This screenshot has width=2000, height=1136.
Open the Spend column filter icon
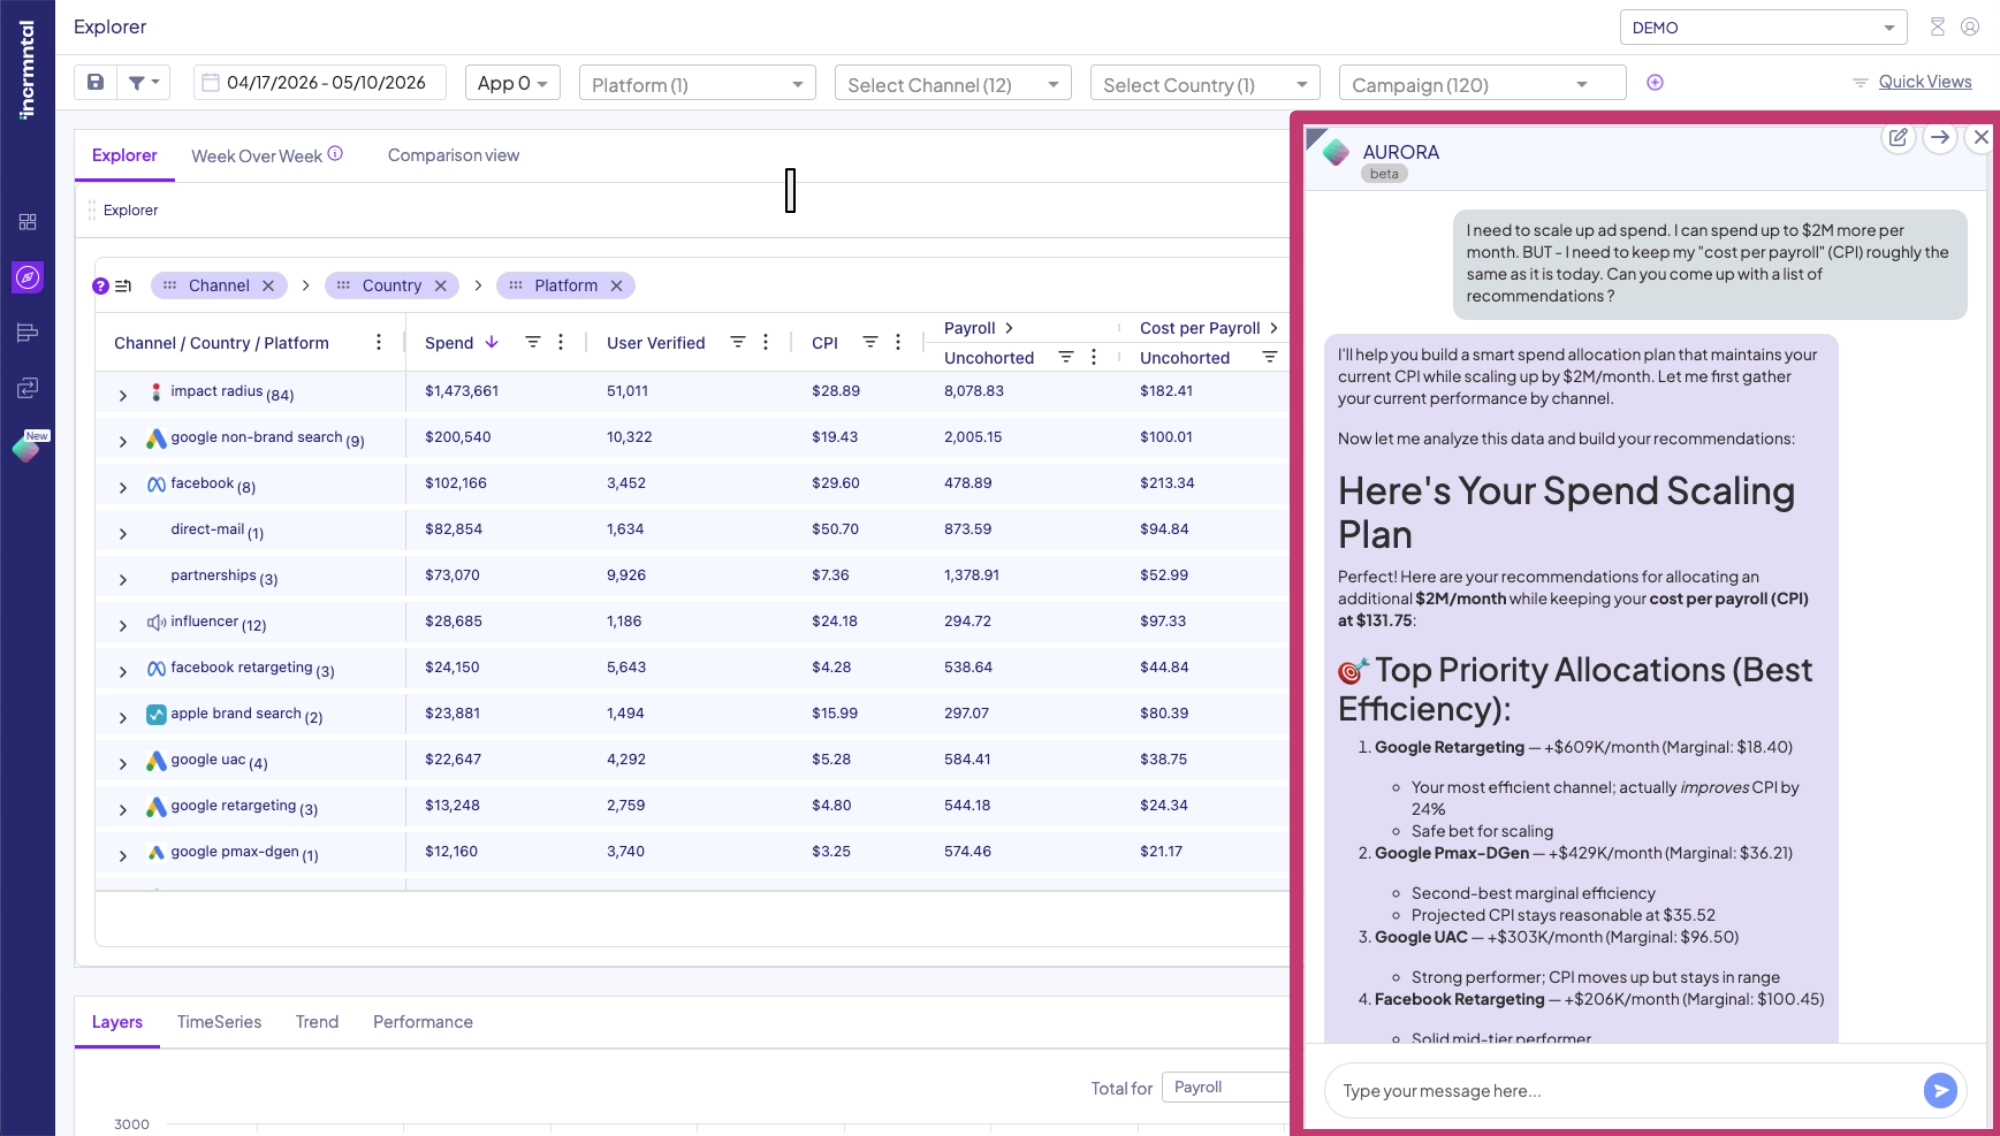[x=533, y=342]
